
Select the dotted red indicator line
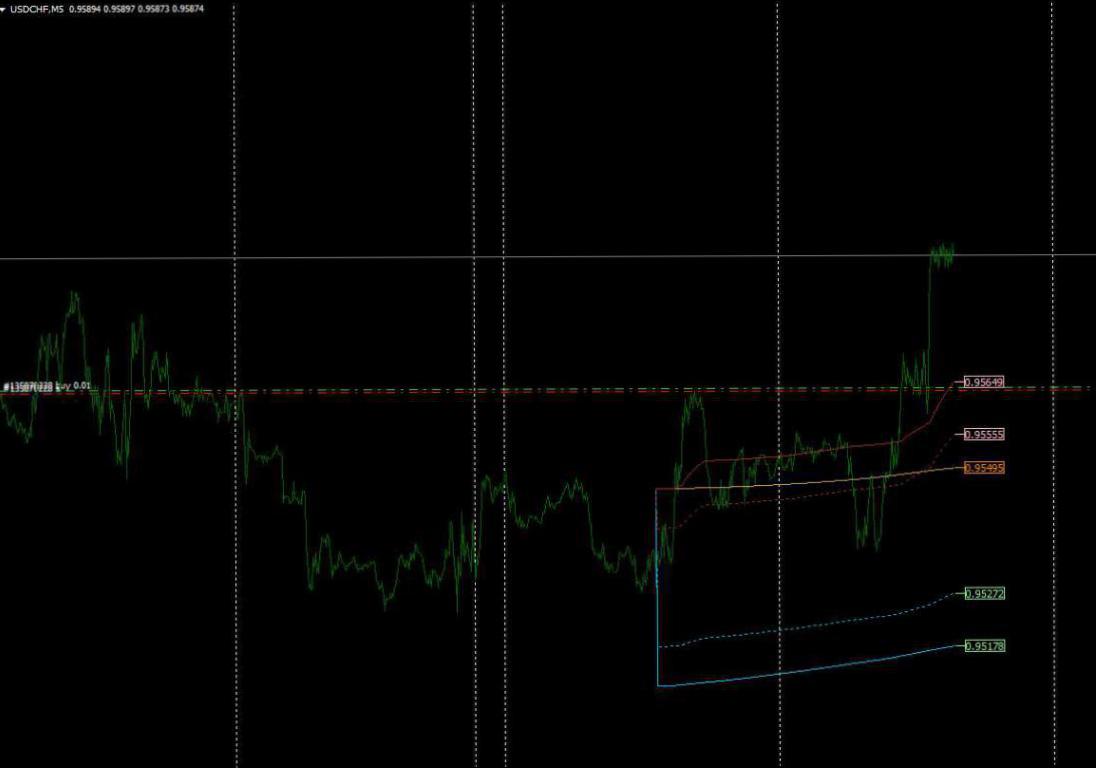tap(800, 498)
